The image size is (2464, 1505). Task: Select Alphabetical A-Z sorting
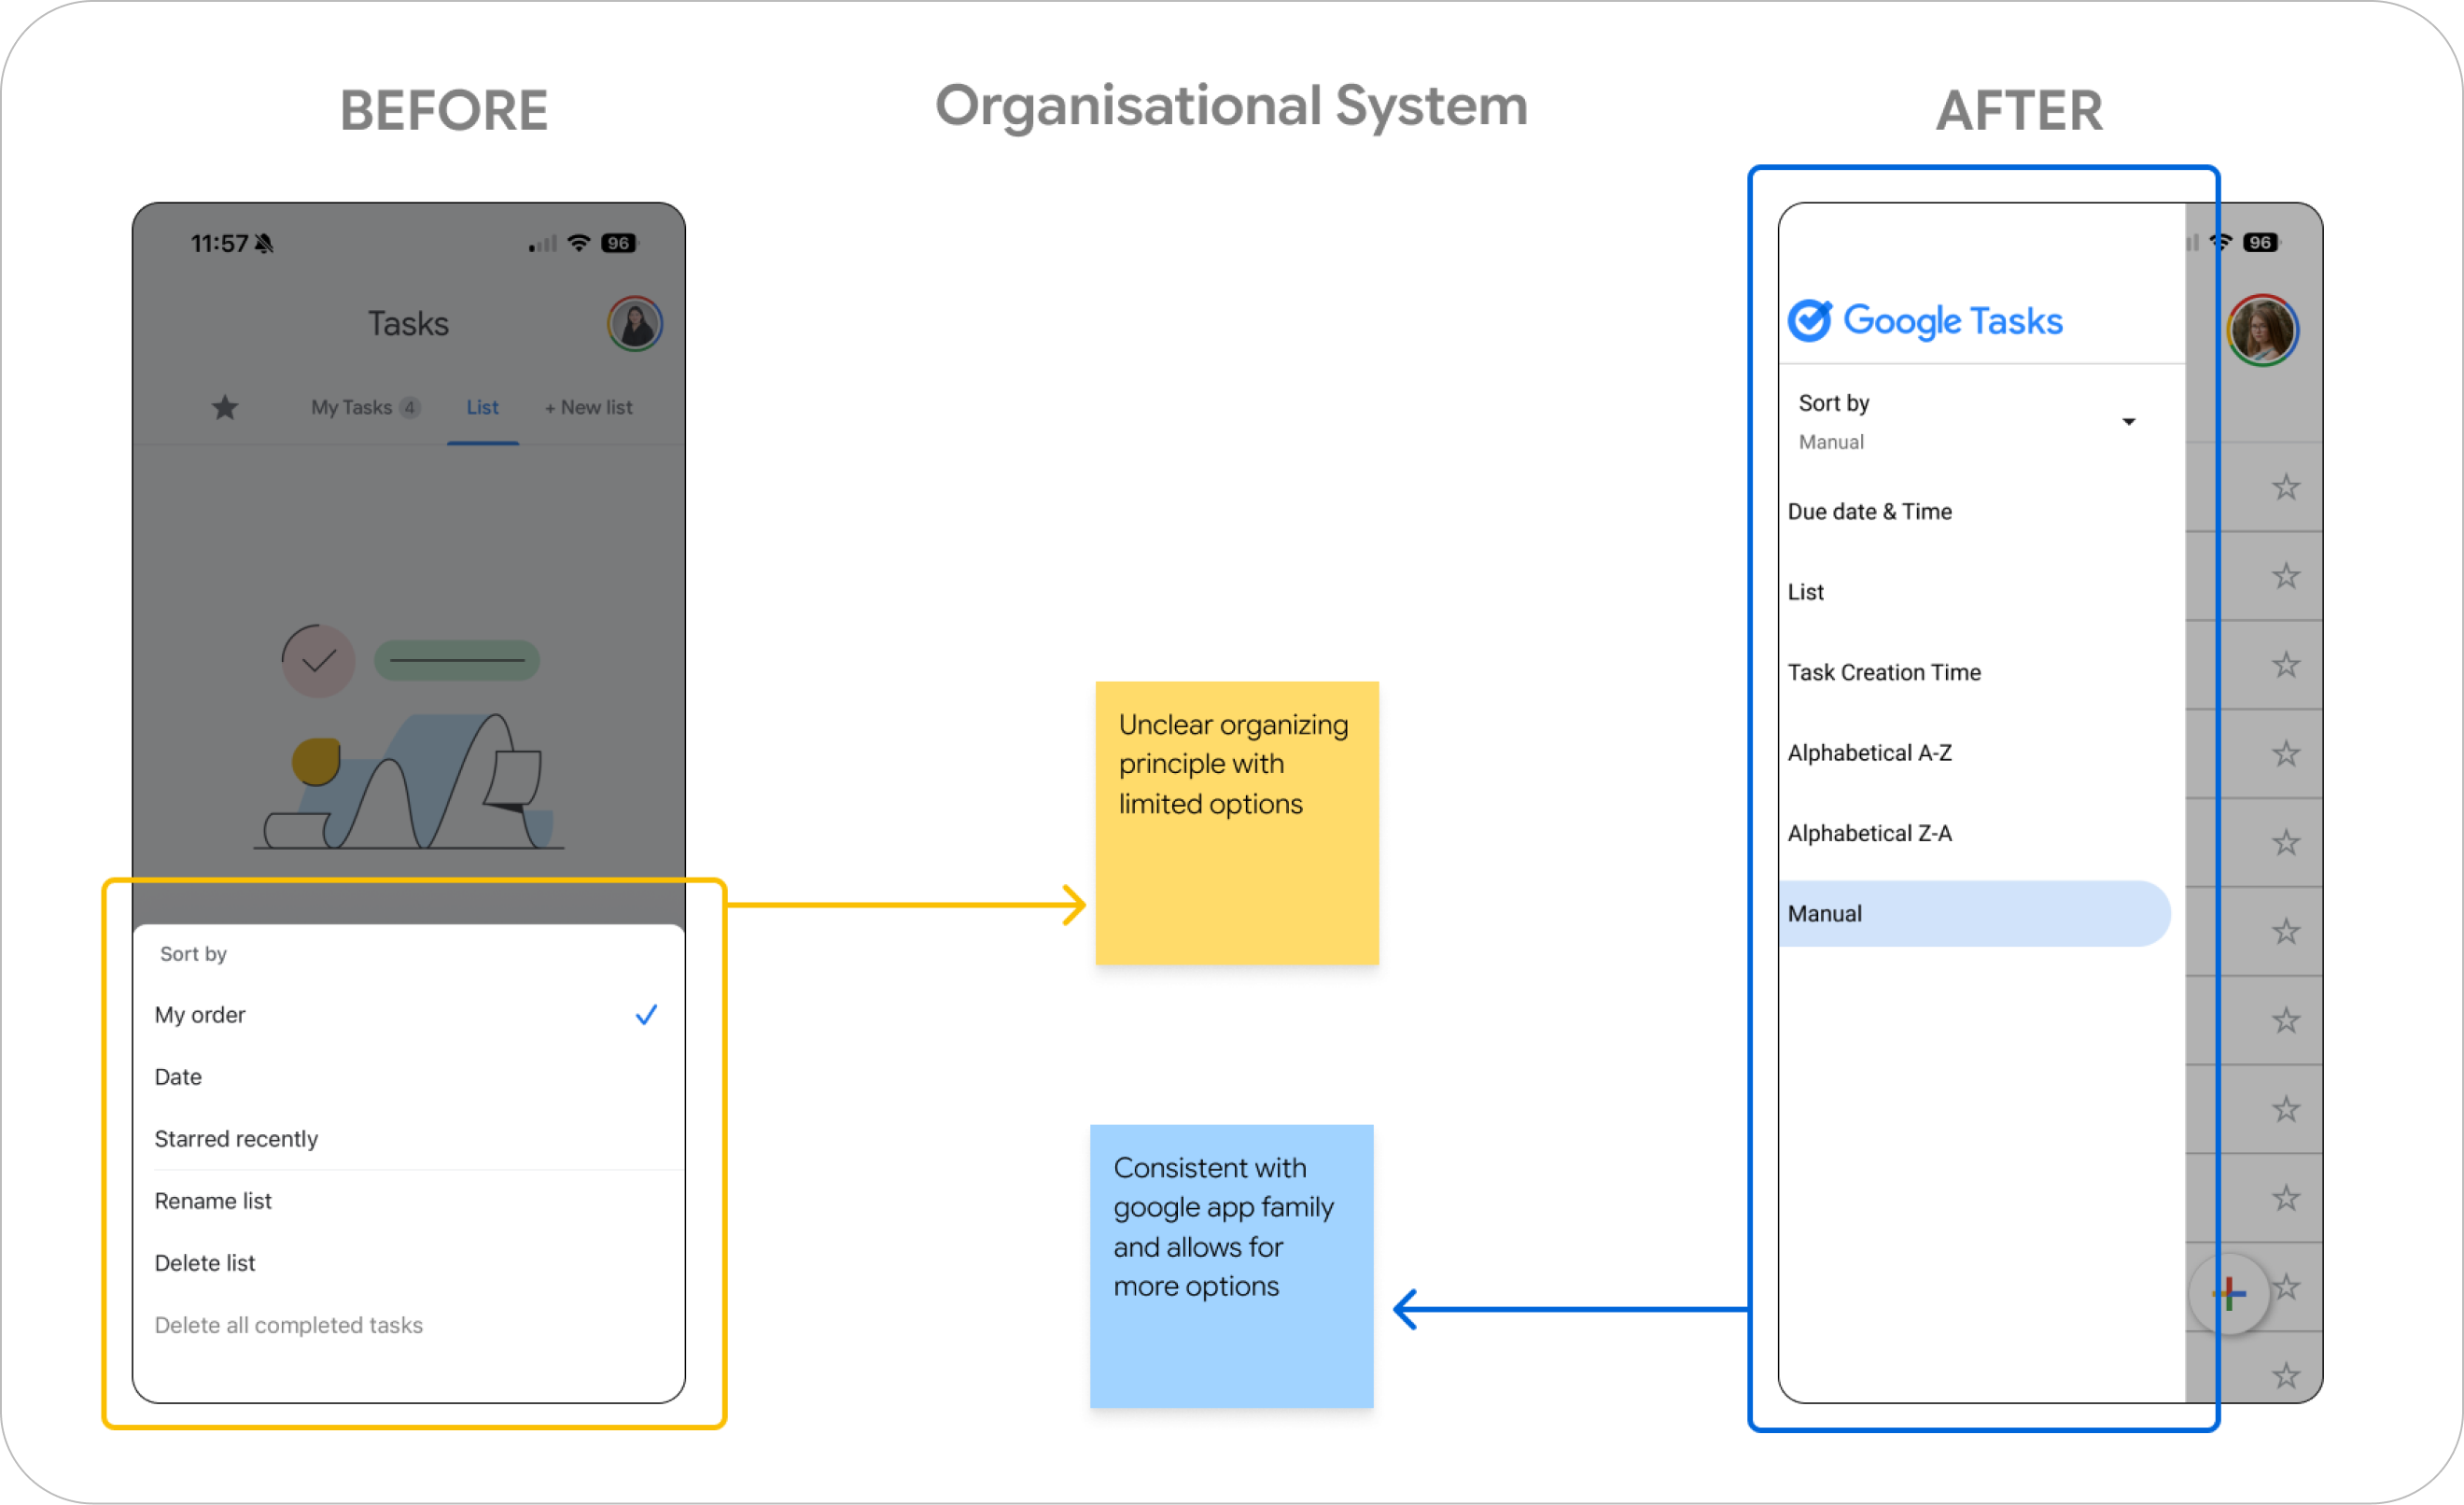point(1974,753)
